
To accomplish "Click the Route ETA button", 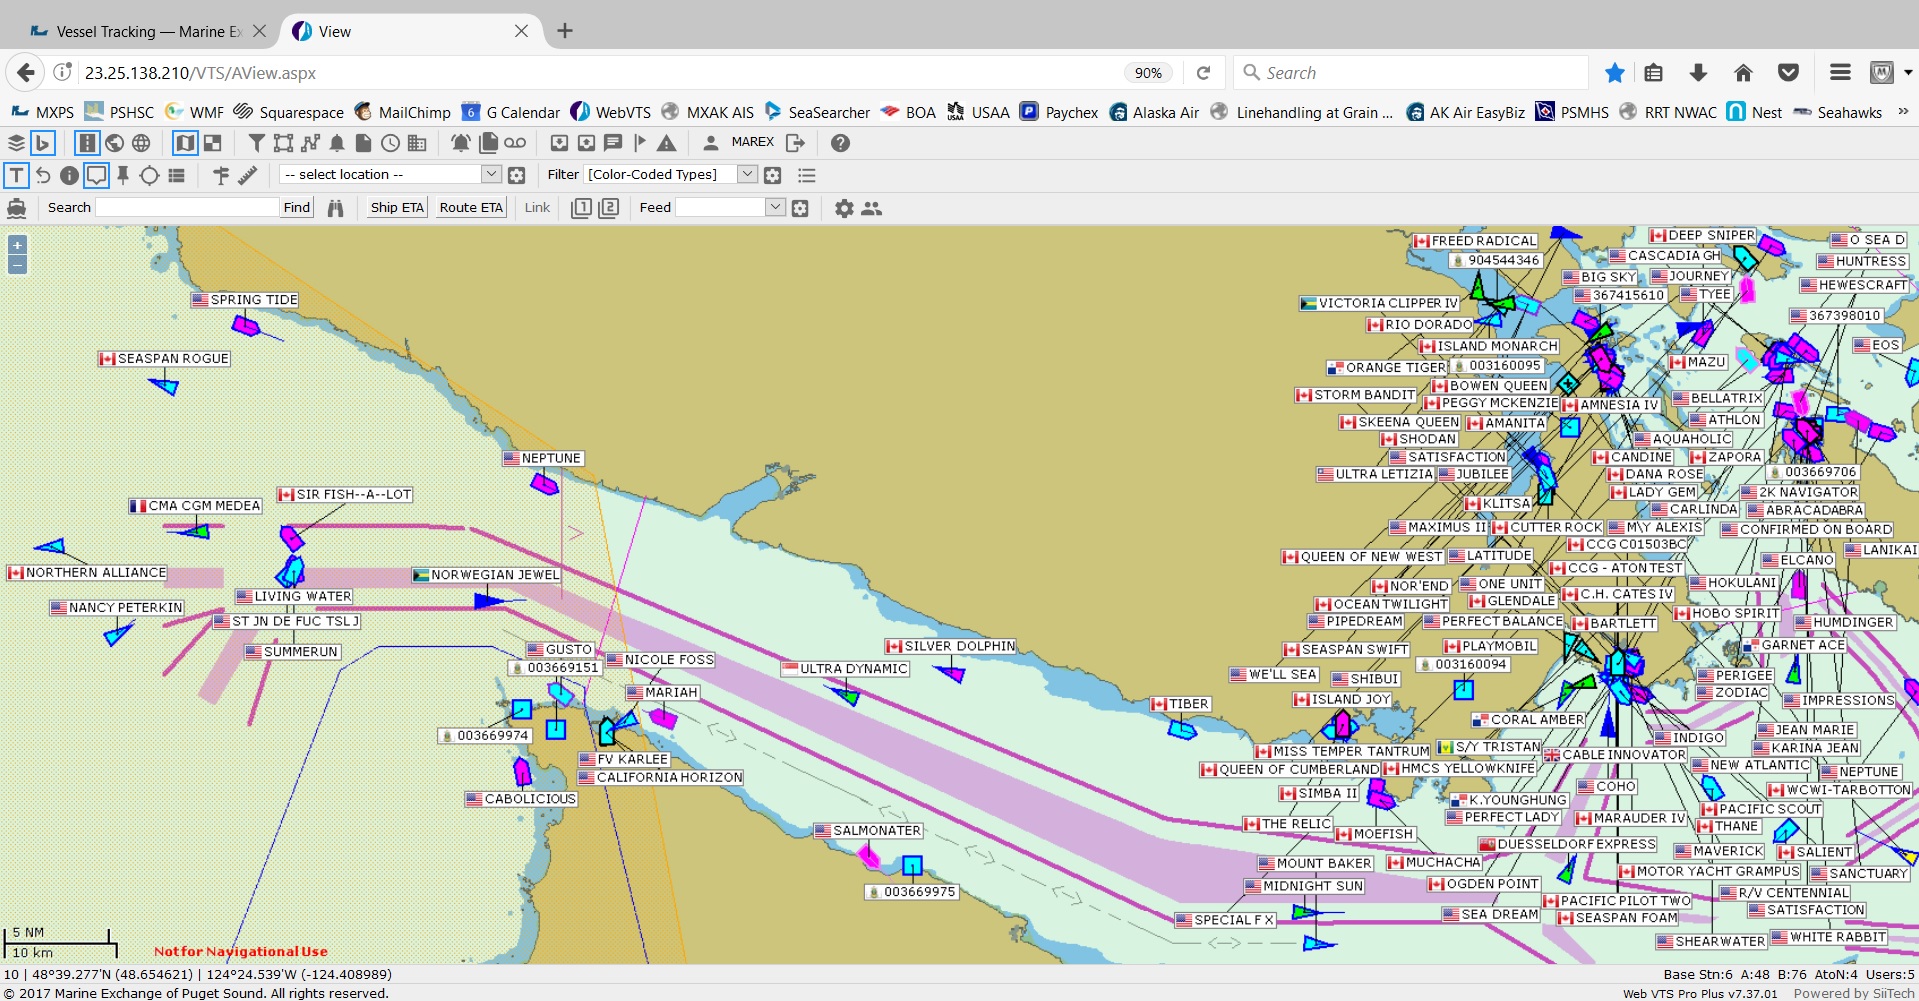I will coord(471,207).
